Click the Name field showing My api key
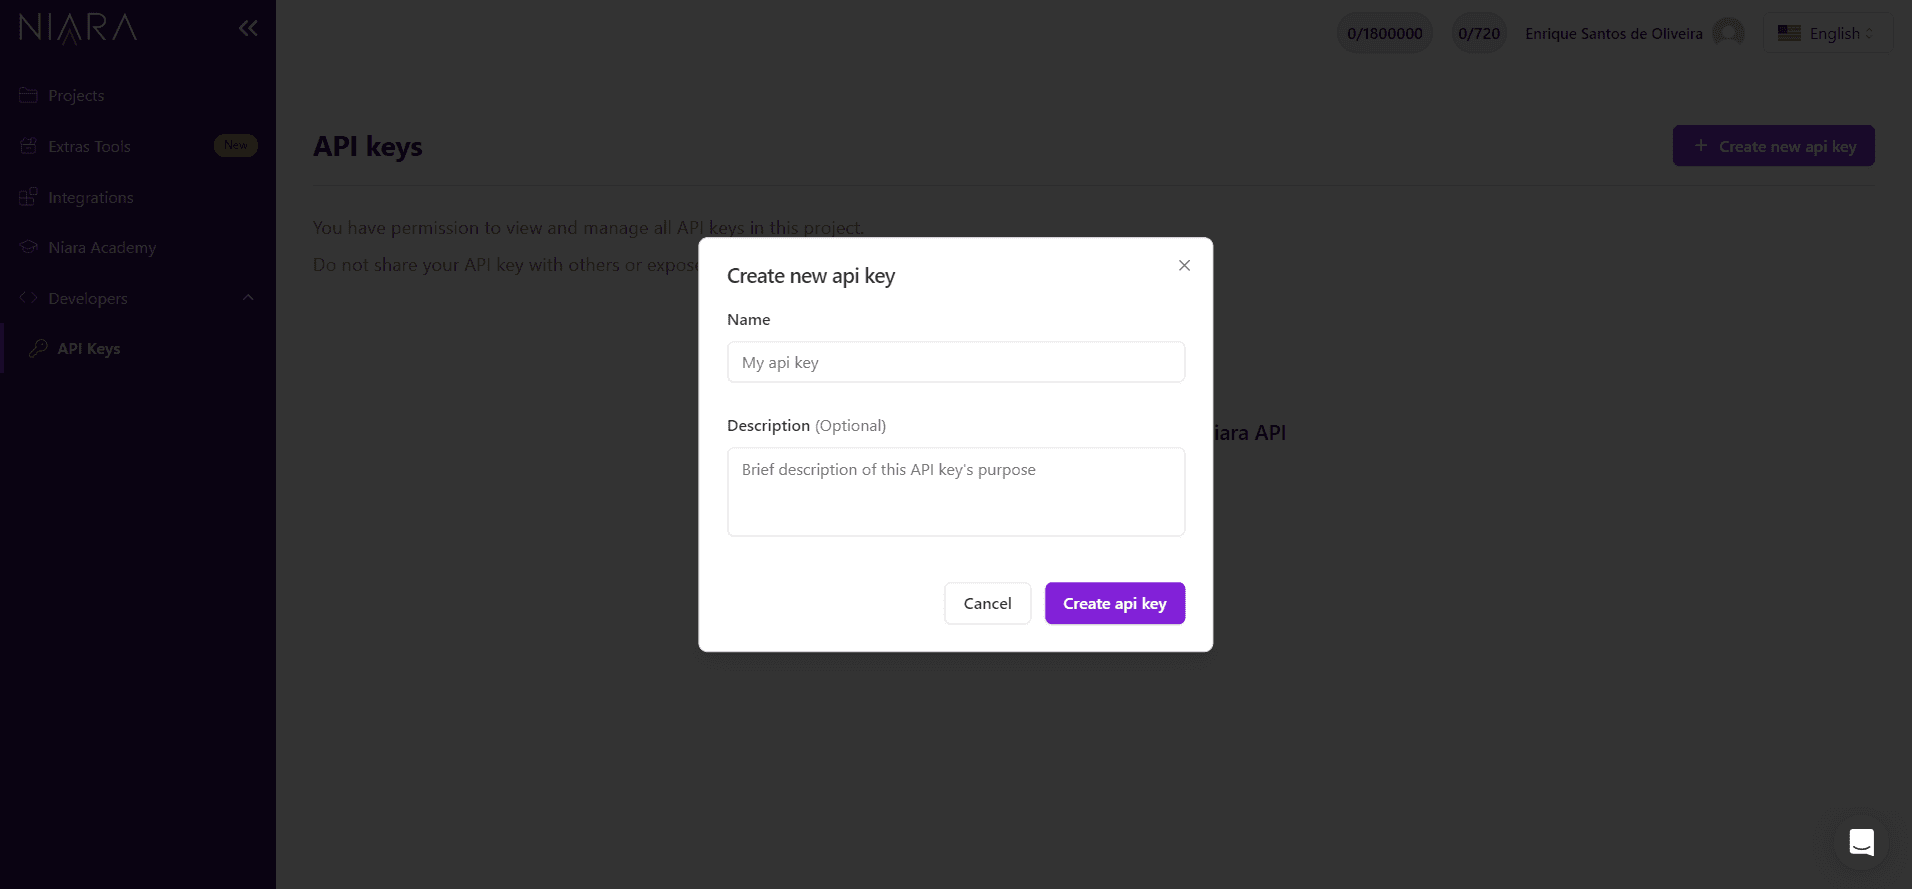Screen dimensions: 1912x889 tap(955, 362)
